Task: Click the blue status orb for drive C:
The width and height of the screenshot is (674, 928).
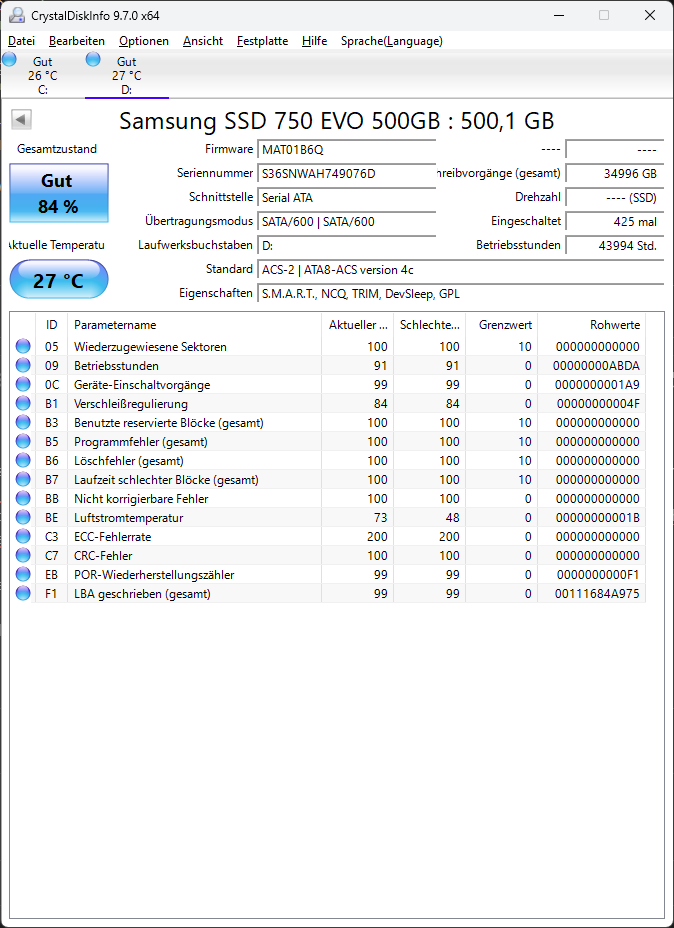Action: coord(9,59)
